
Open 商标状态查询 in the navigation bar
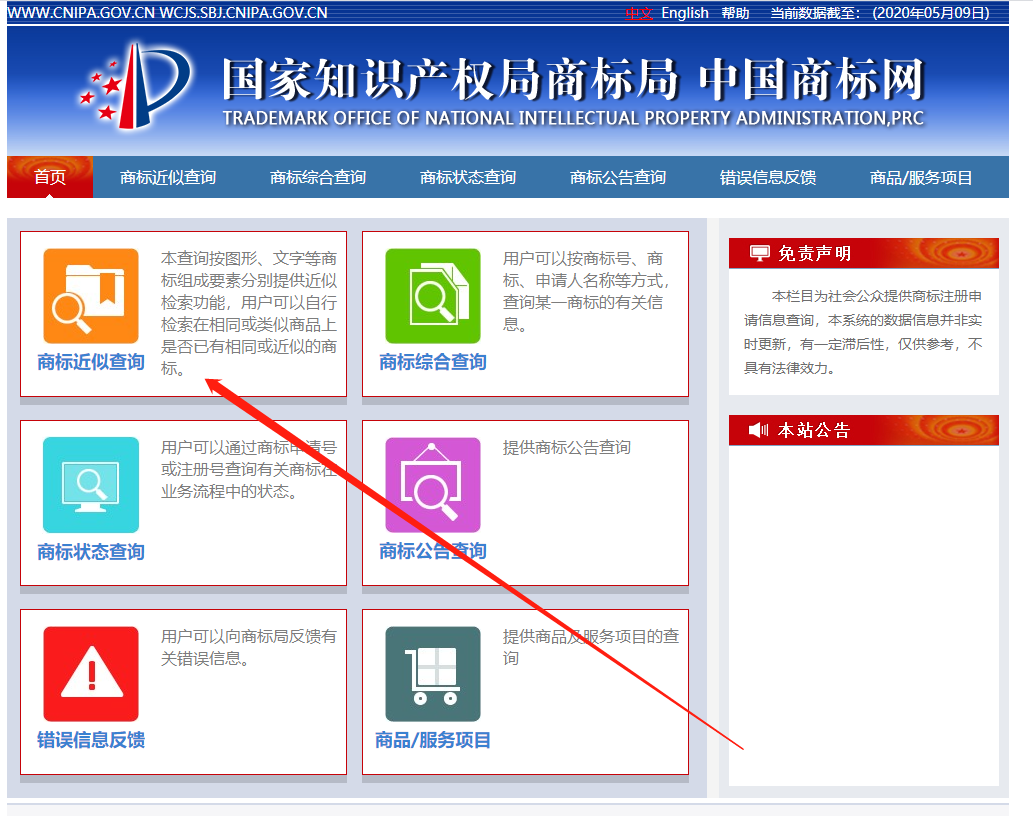(x=468, y=178)
